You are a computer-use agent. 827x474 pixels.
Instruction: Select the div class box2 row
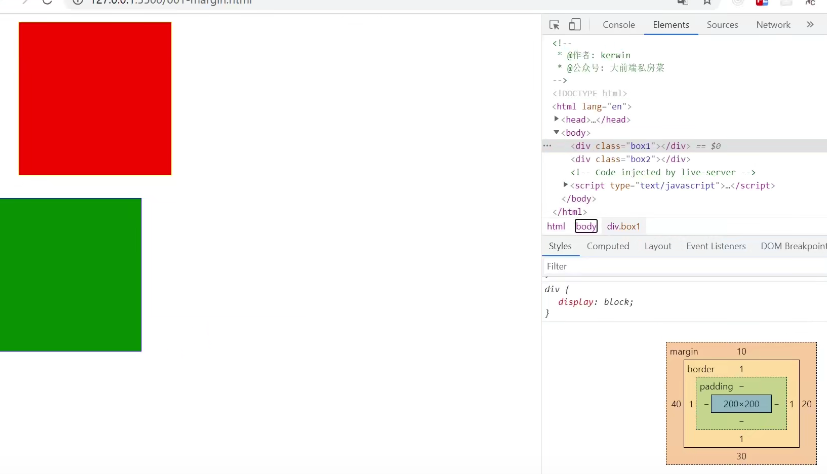(685, 159)
